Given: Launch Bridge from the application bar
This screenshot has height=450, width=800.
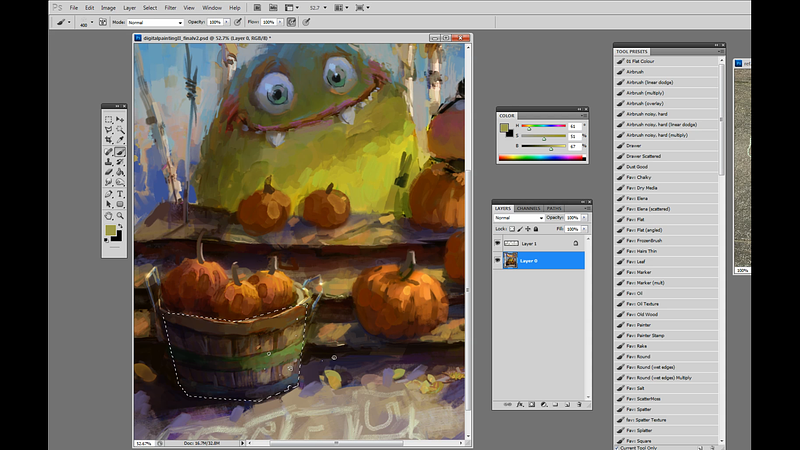Looking at the screenshot, I should 257,8.
